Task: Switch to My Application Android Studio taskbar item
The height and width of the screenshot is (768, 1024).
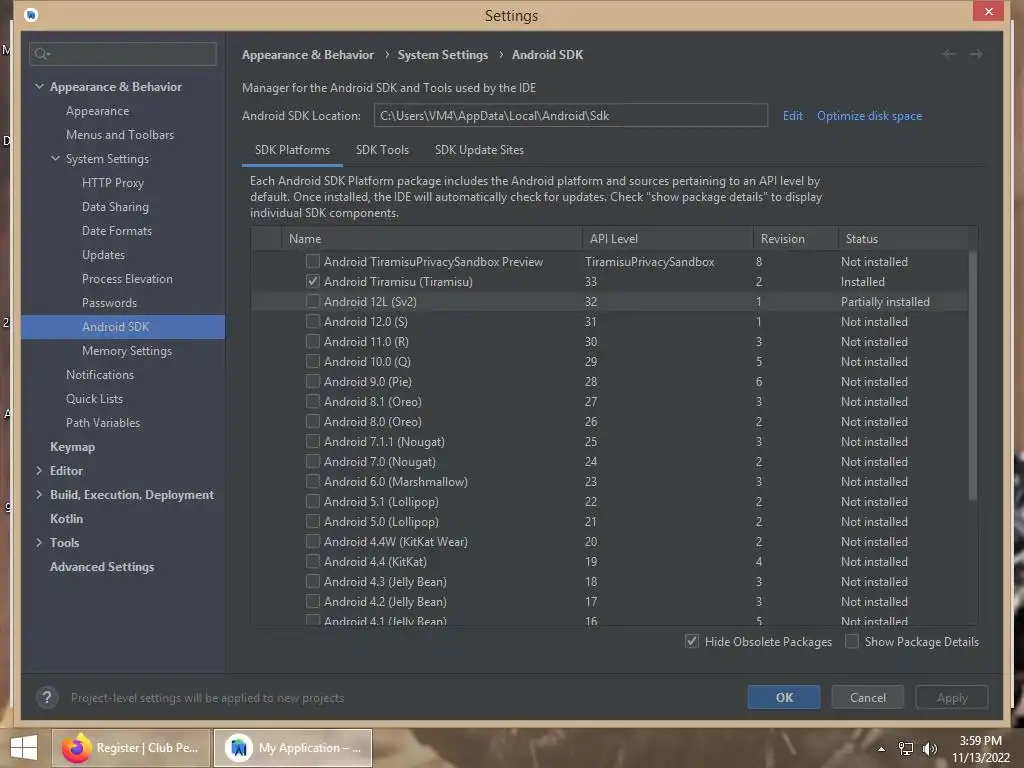Action: (x=293, y=748)
